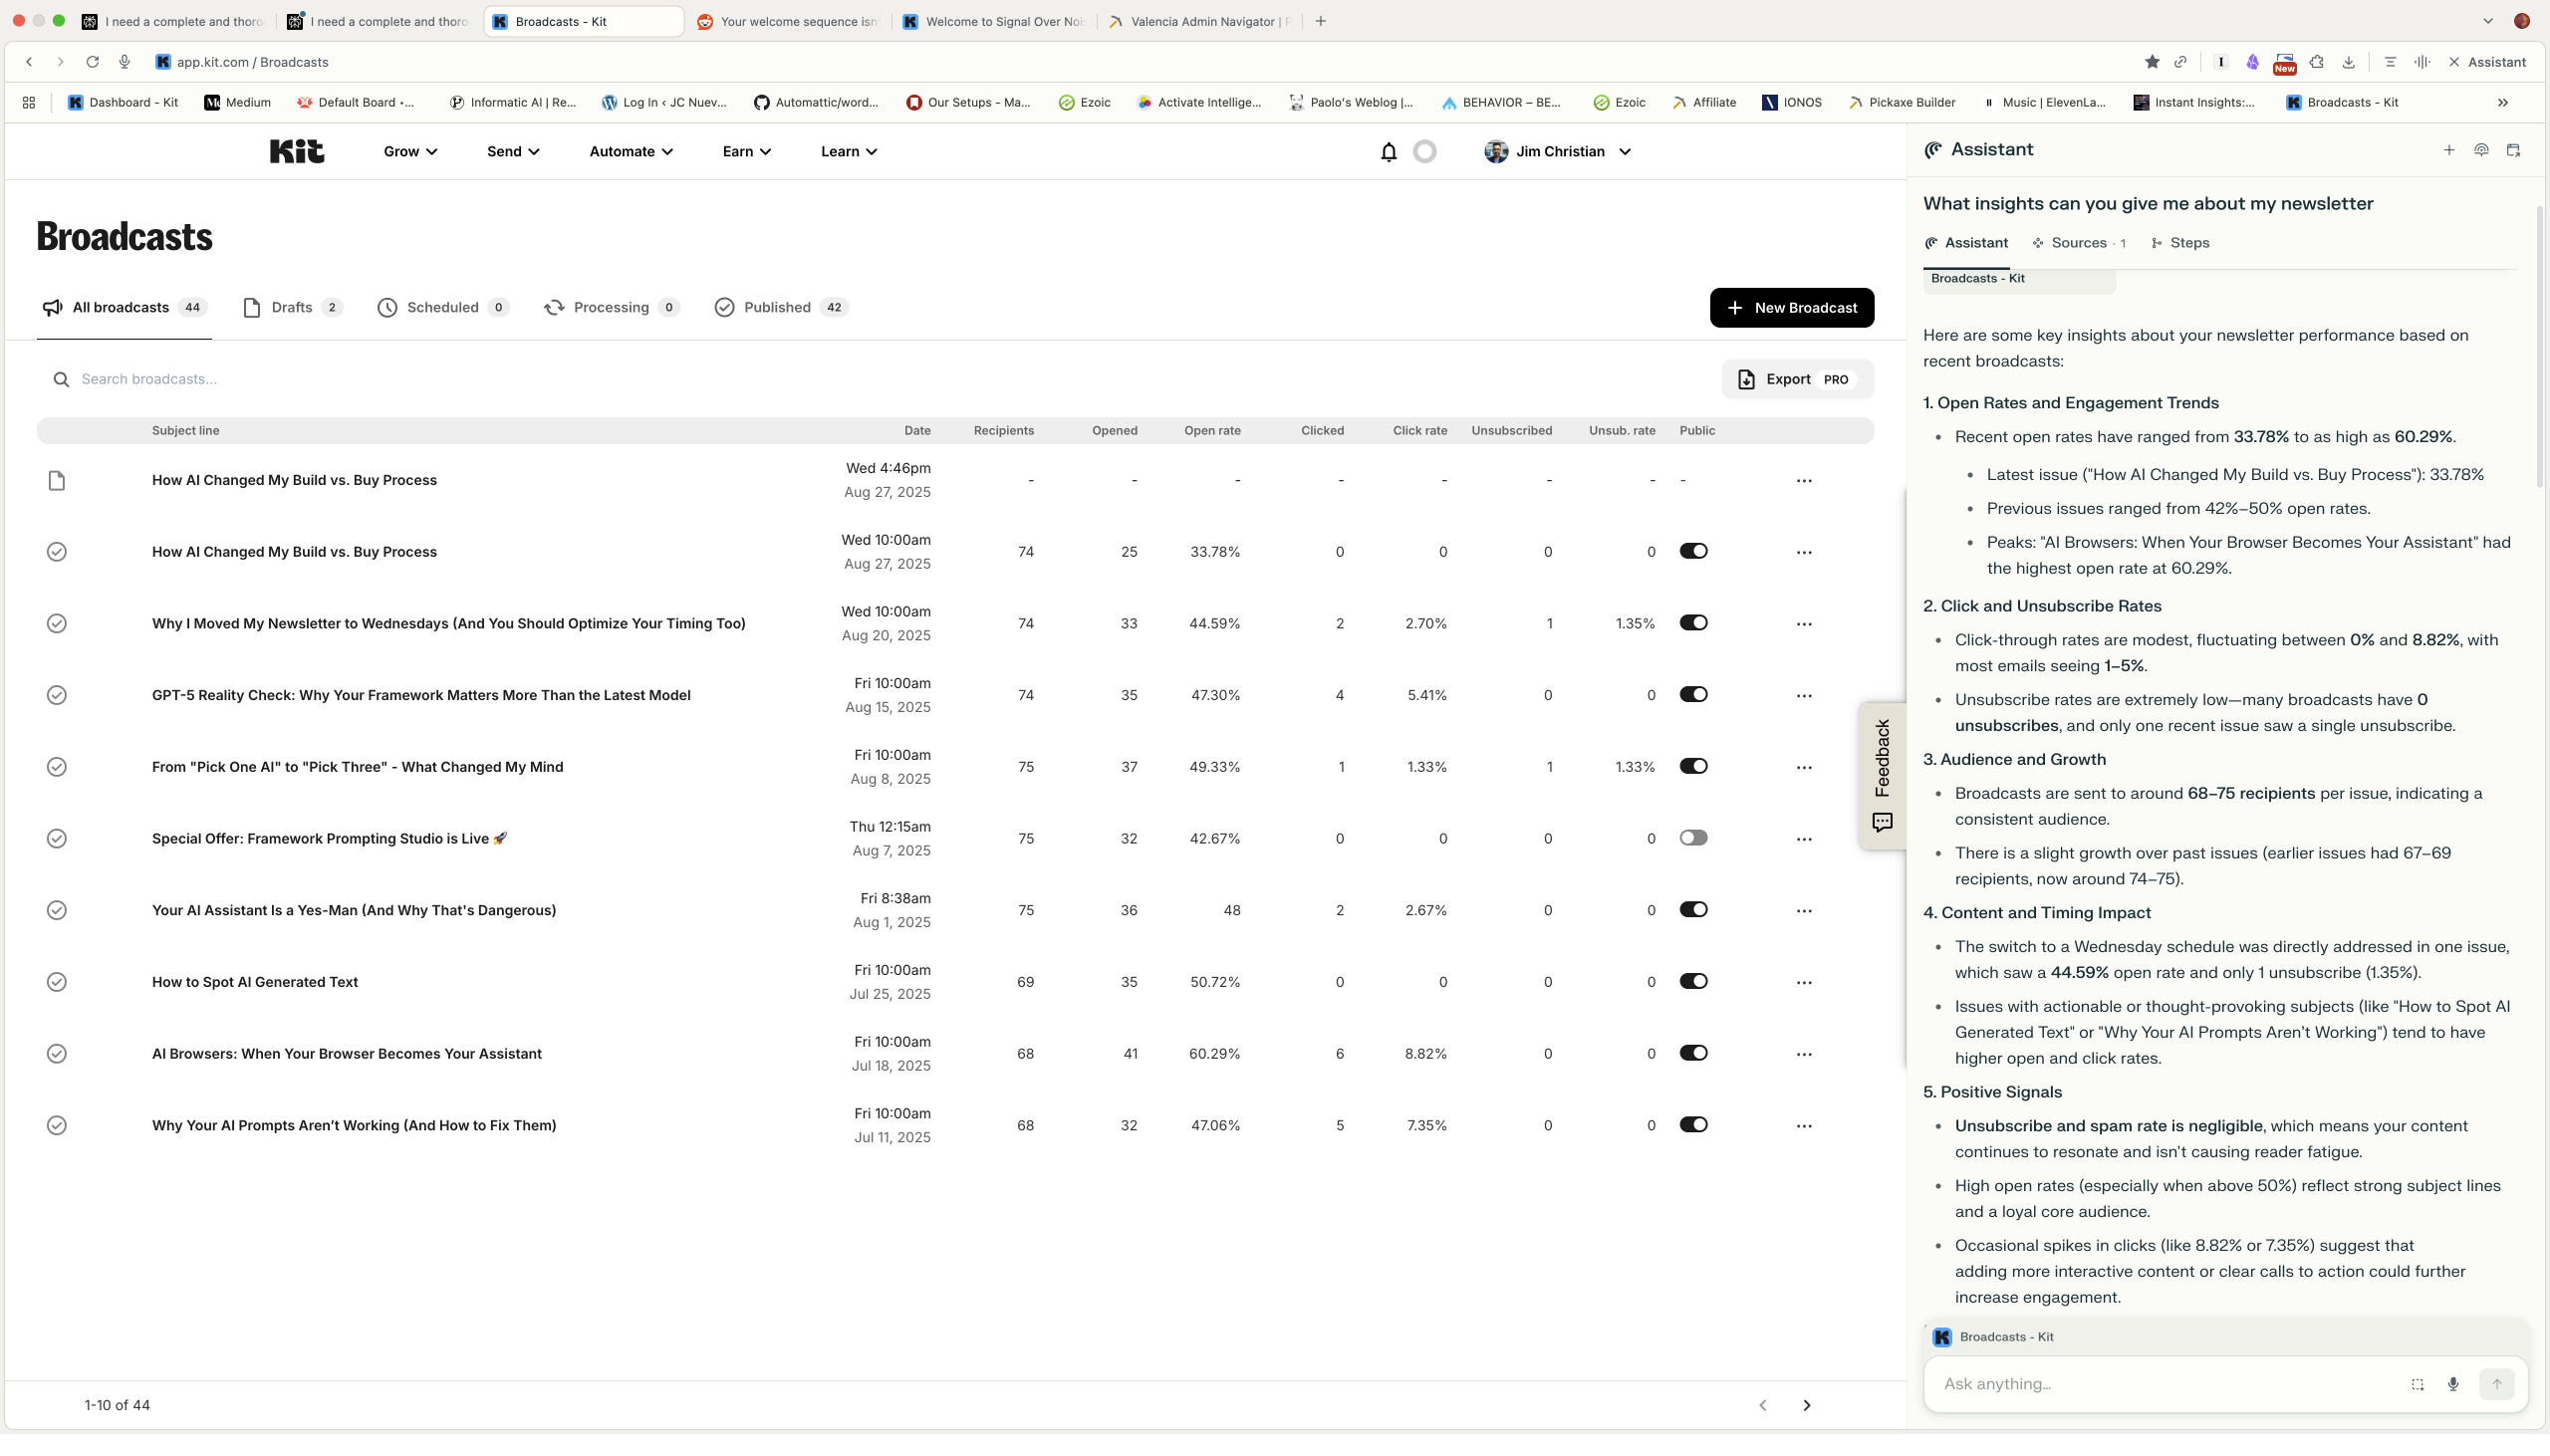Viewport: 2550px width, 1456px height.
Task: Click the Kit logo in header
Action: point(296,152)
